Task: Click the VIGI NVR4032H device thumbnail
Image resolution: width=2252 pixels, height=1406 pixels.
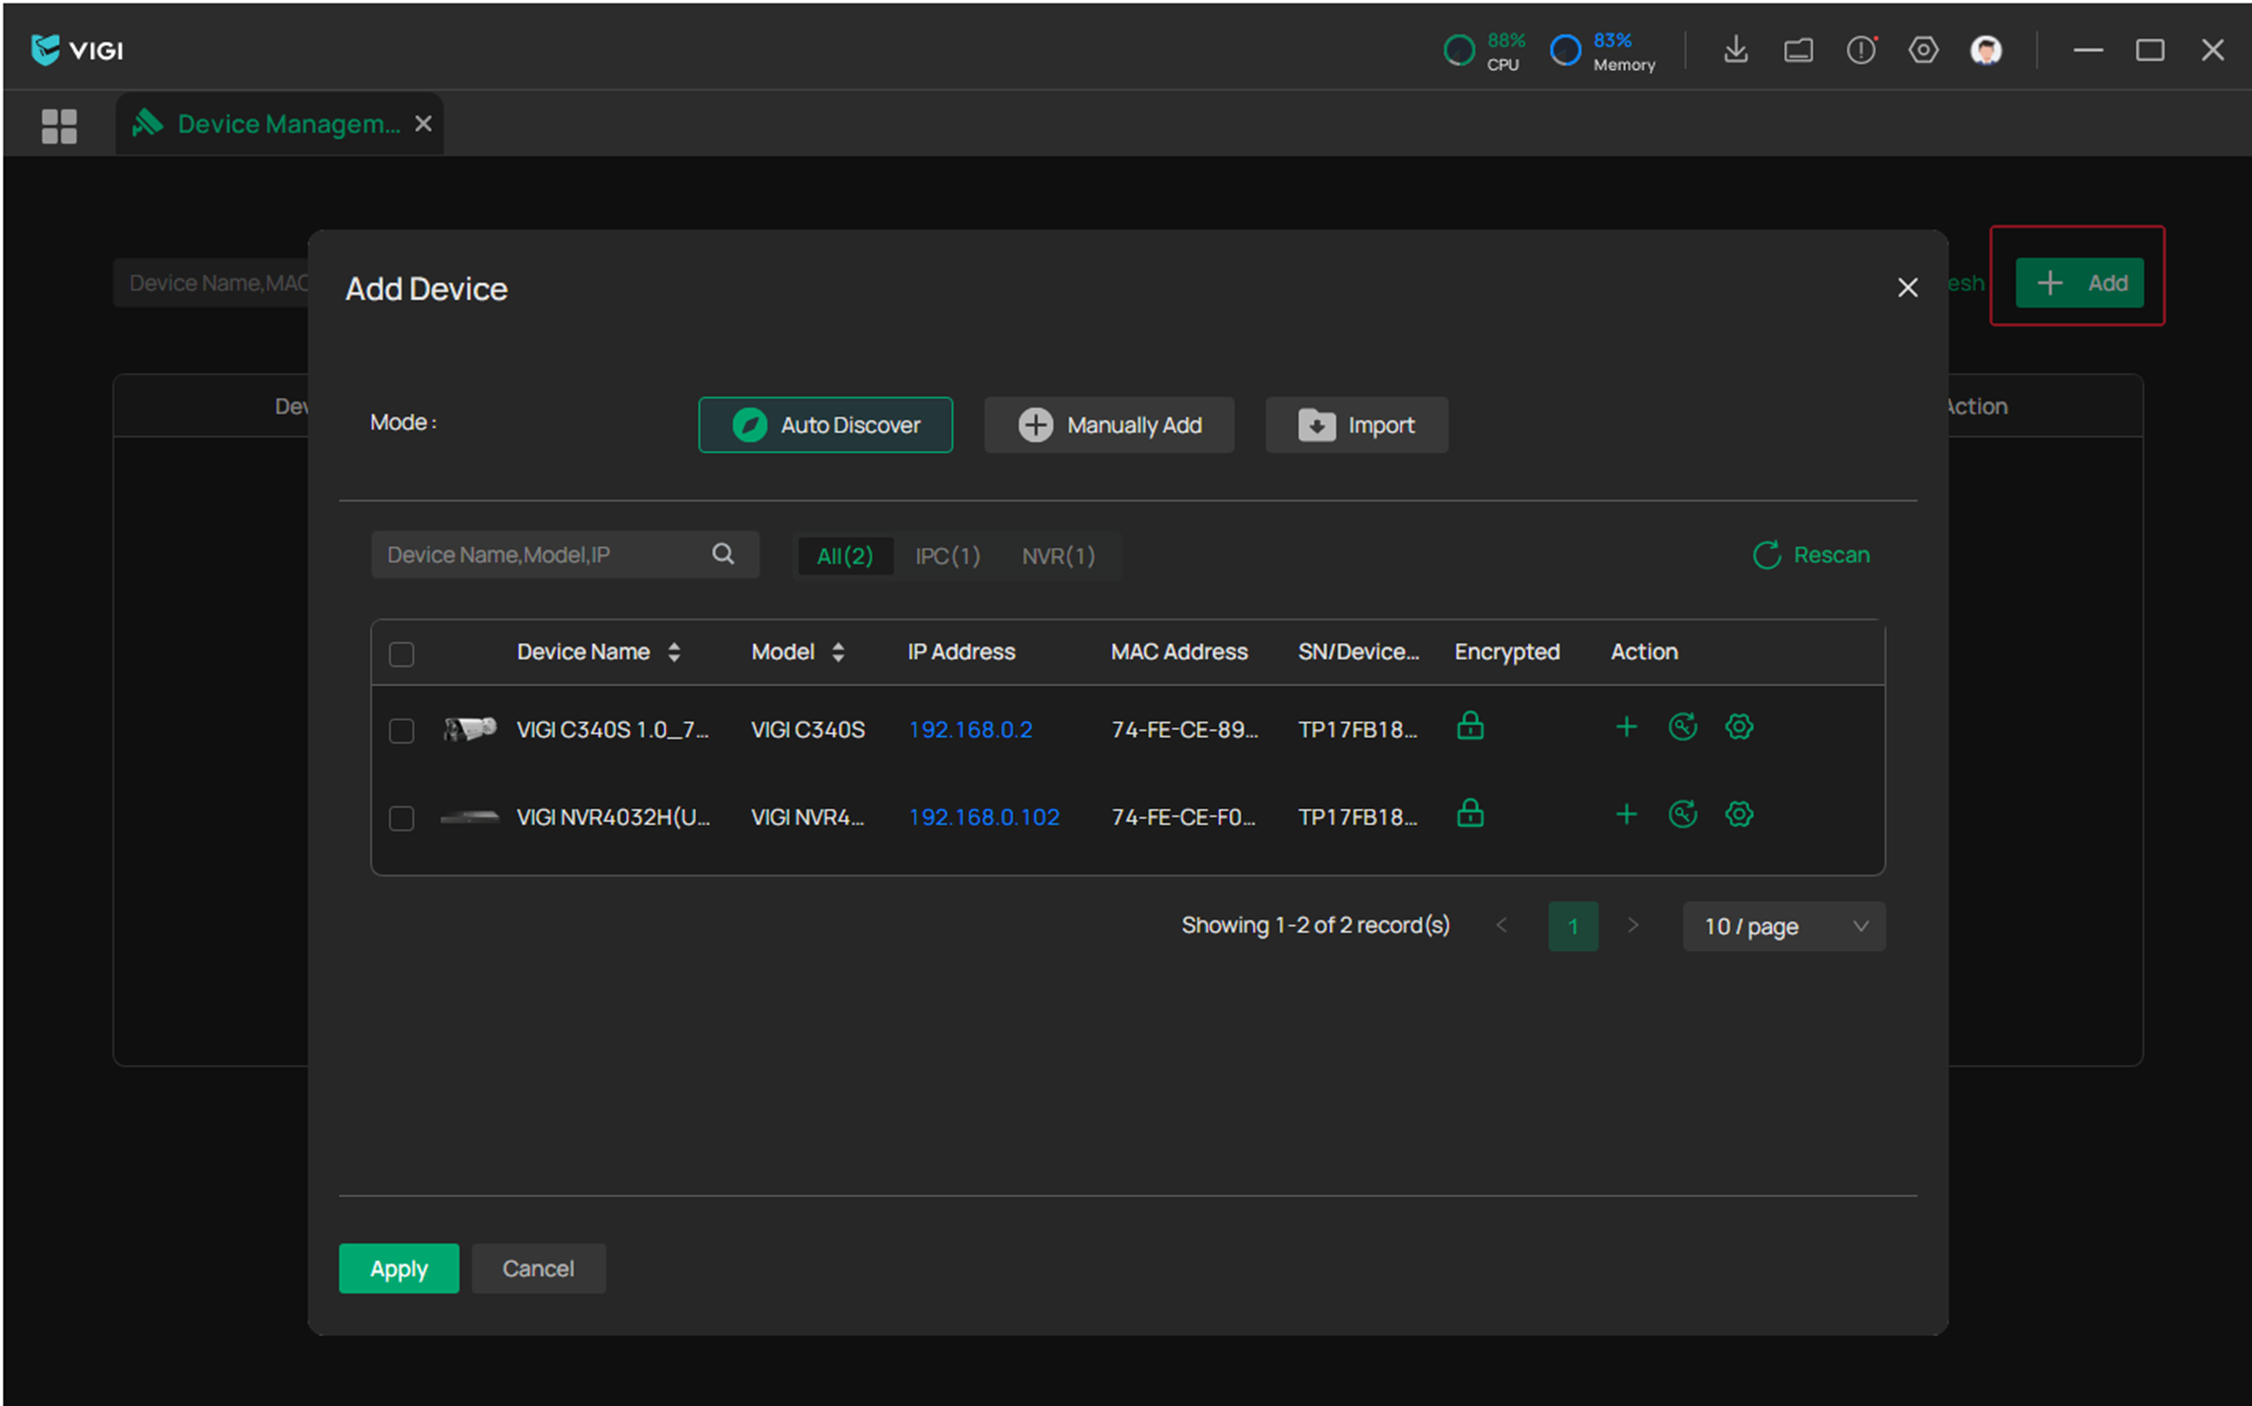Action: tap(470, 817)
